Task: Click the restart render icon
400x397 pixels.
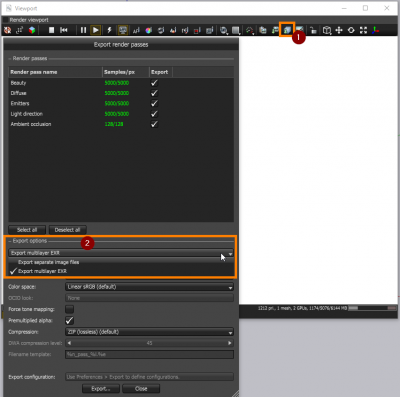Action: [x=64, y=30]
